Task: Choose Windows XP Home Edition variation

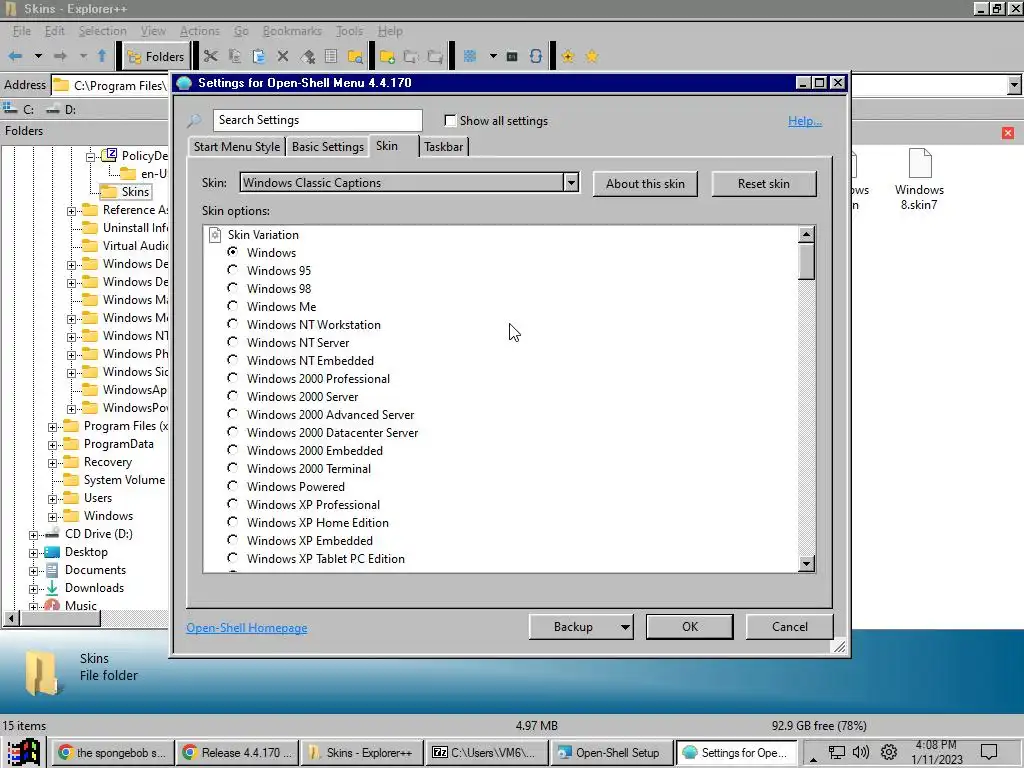Action: (232, 522)
